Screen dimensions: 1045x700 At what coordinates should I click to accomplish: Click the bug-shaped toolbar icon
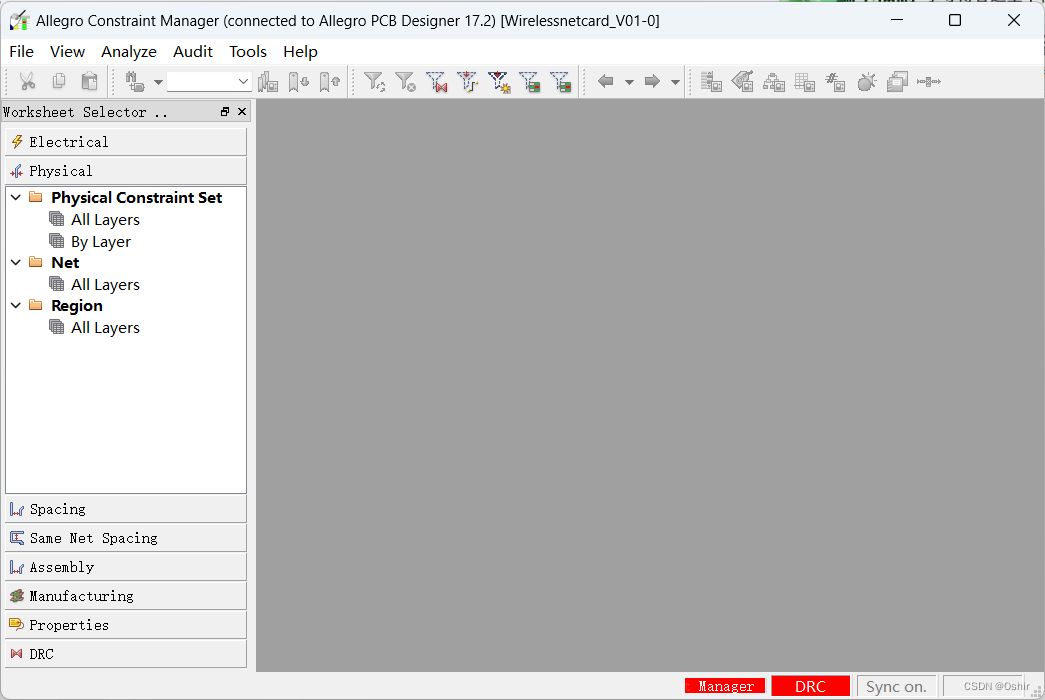coord(867,82)
